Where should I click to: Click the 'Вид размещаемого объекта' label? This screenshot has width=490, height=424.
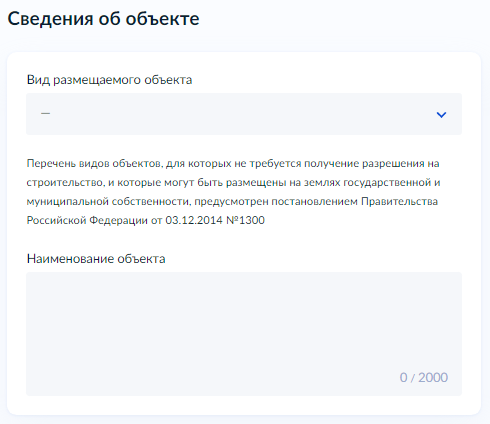109,80
